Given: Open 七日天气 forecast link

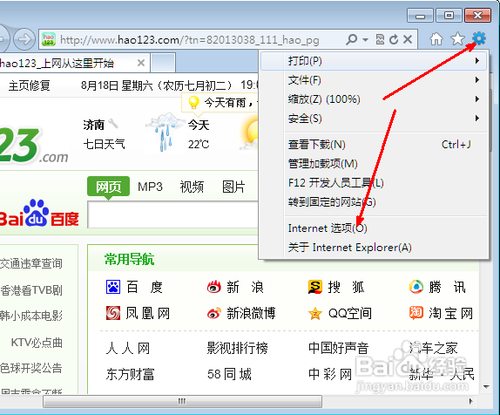Looking at the screenshot, I should (104, 144).
